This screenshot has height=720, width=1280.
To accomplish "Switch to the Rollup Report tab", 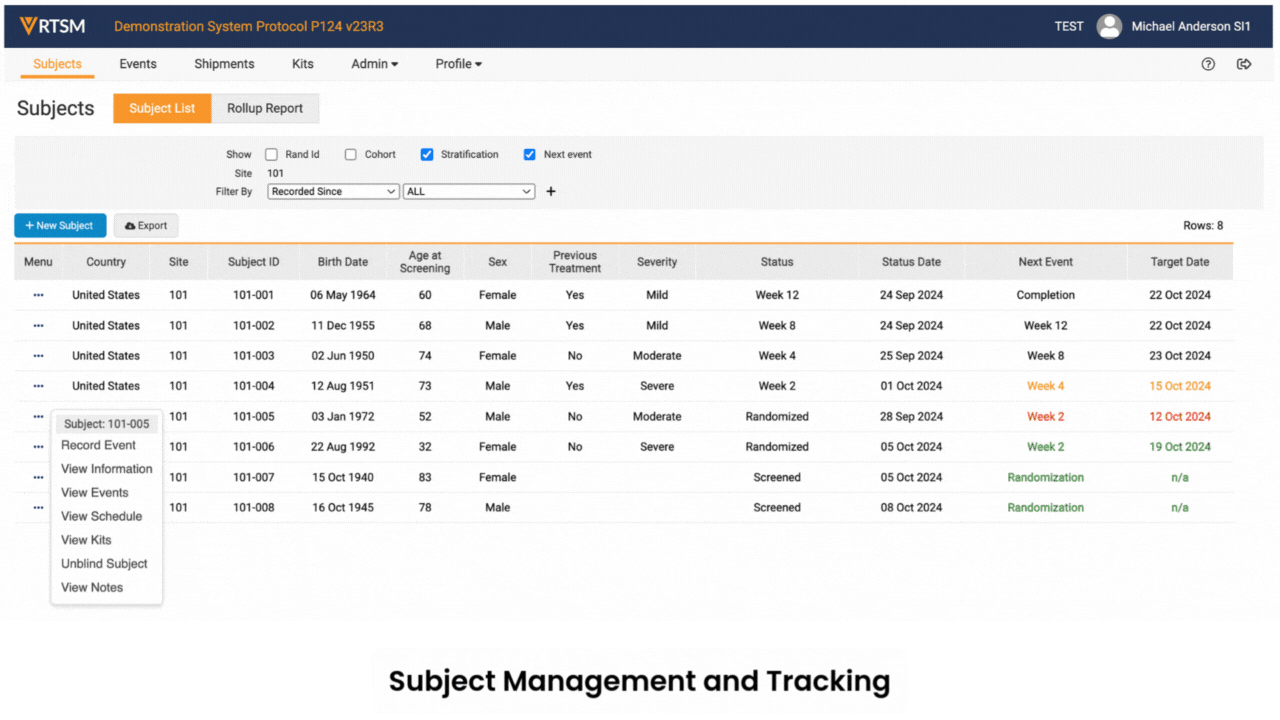I will coord(265,108).
